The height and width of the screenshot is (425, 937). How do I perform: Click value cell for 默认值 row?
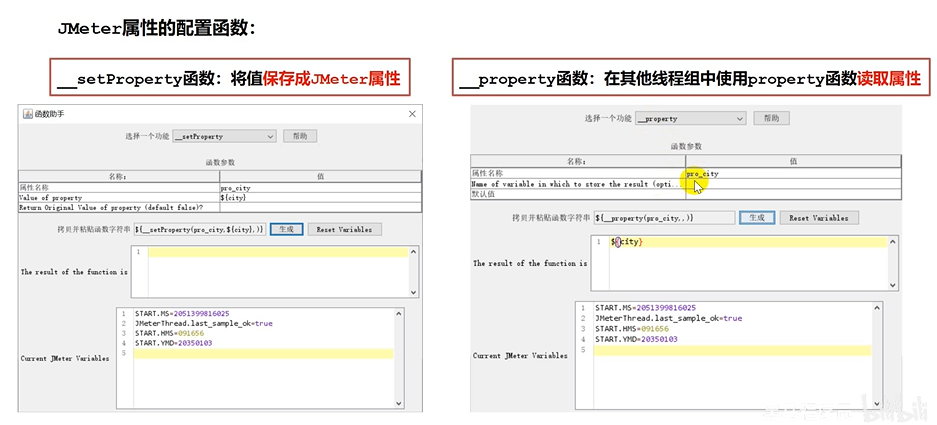coord(793,194)
